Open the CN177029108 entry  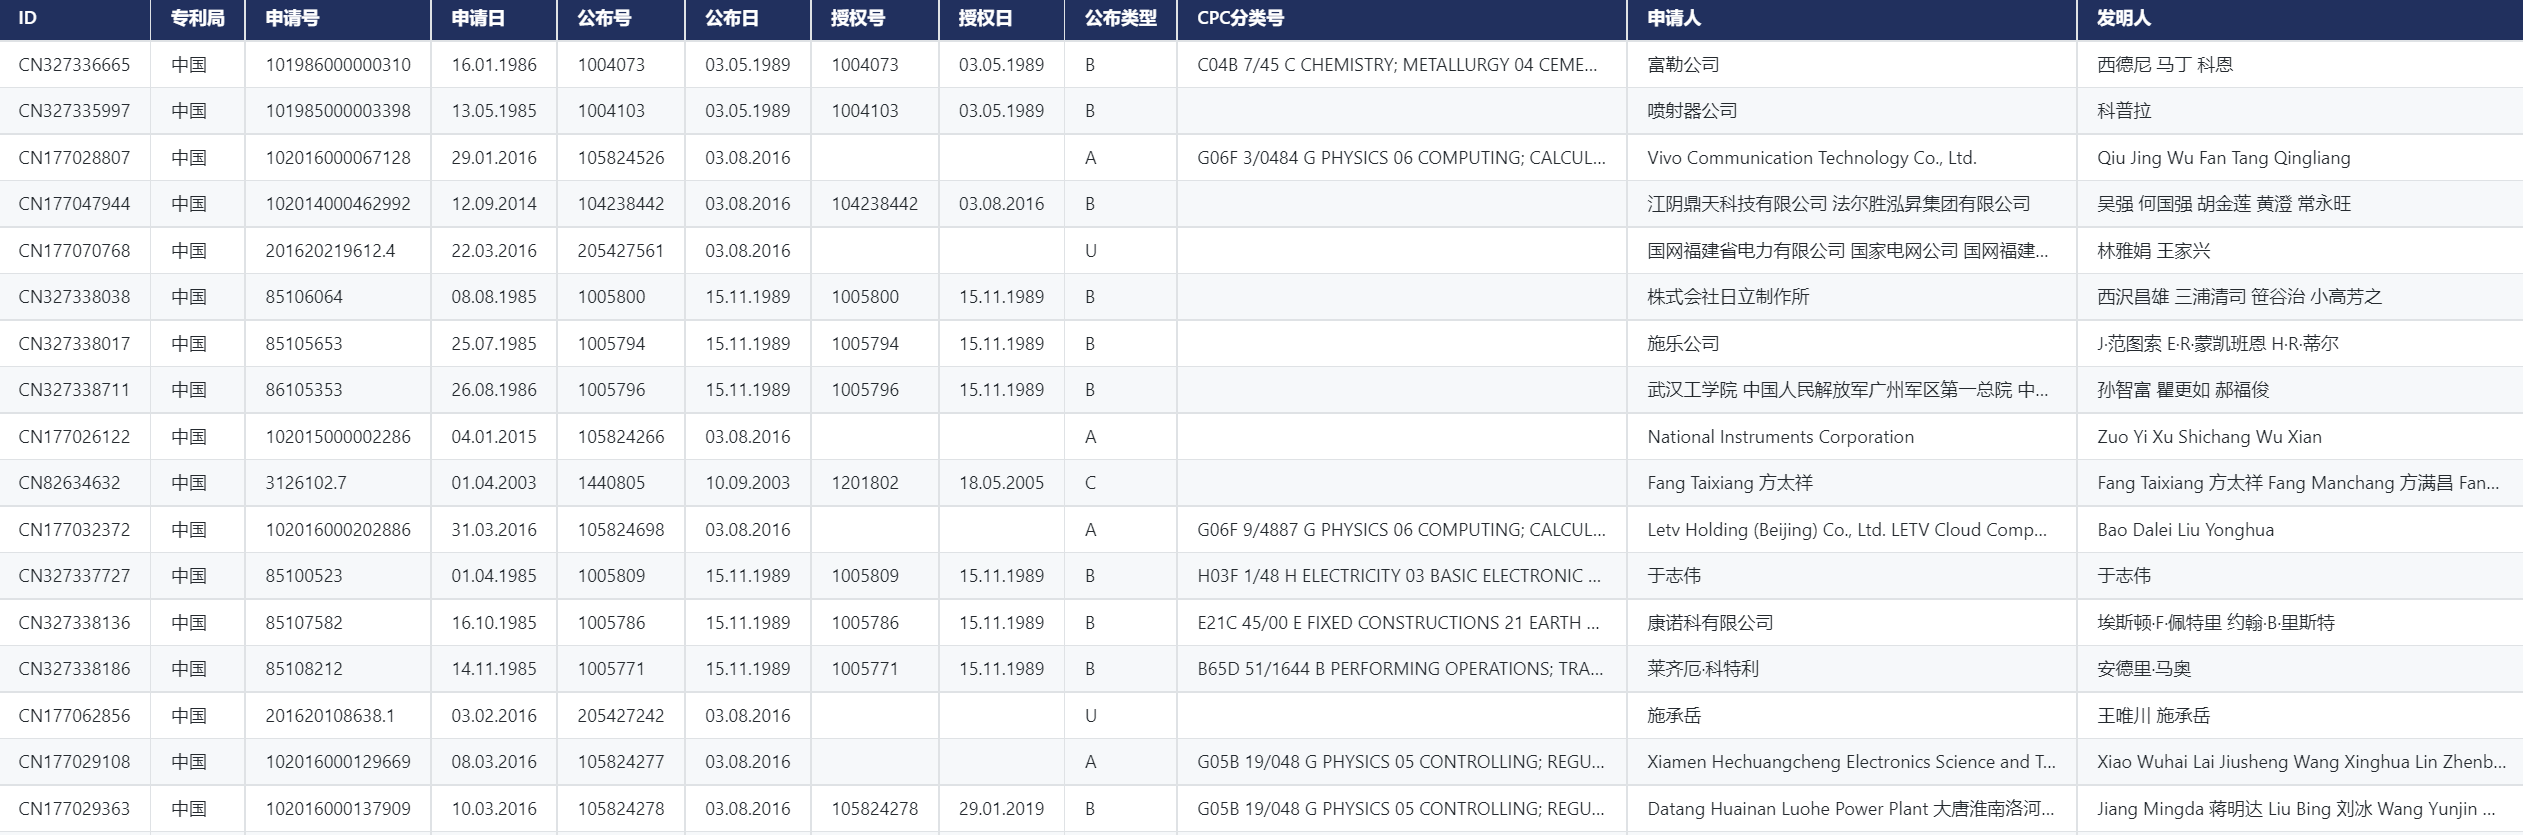point(74,762)
